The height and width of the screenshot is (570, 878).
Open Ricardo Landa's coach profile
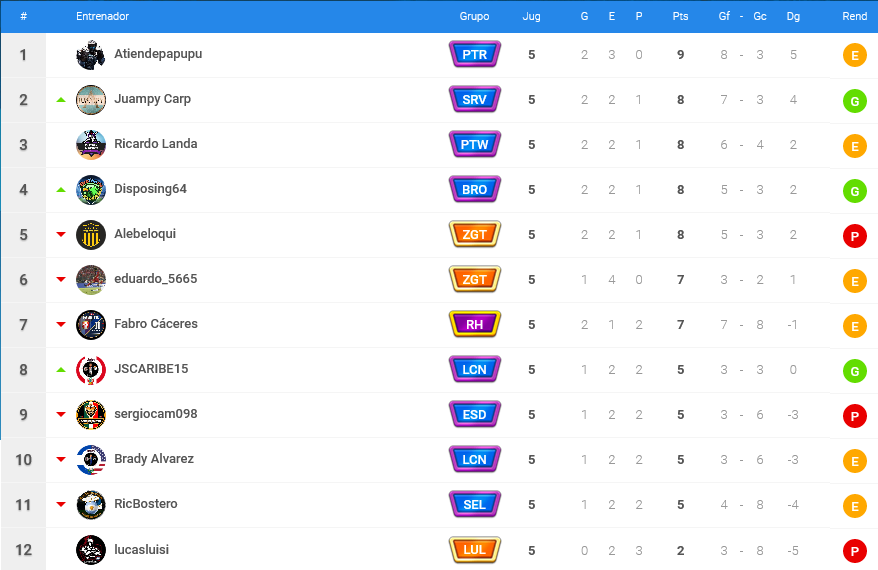click(156, 144)
